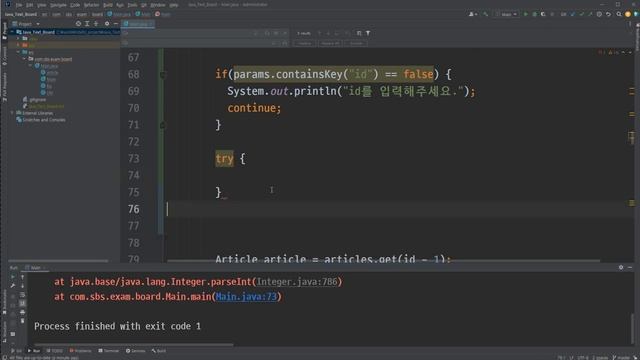Toggle multi-selection icon in search bar
Screen dimensions: 640x360
359,33
